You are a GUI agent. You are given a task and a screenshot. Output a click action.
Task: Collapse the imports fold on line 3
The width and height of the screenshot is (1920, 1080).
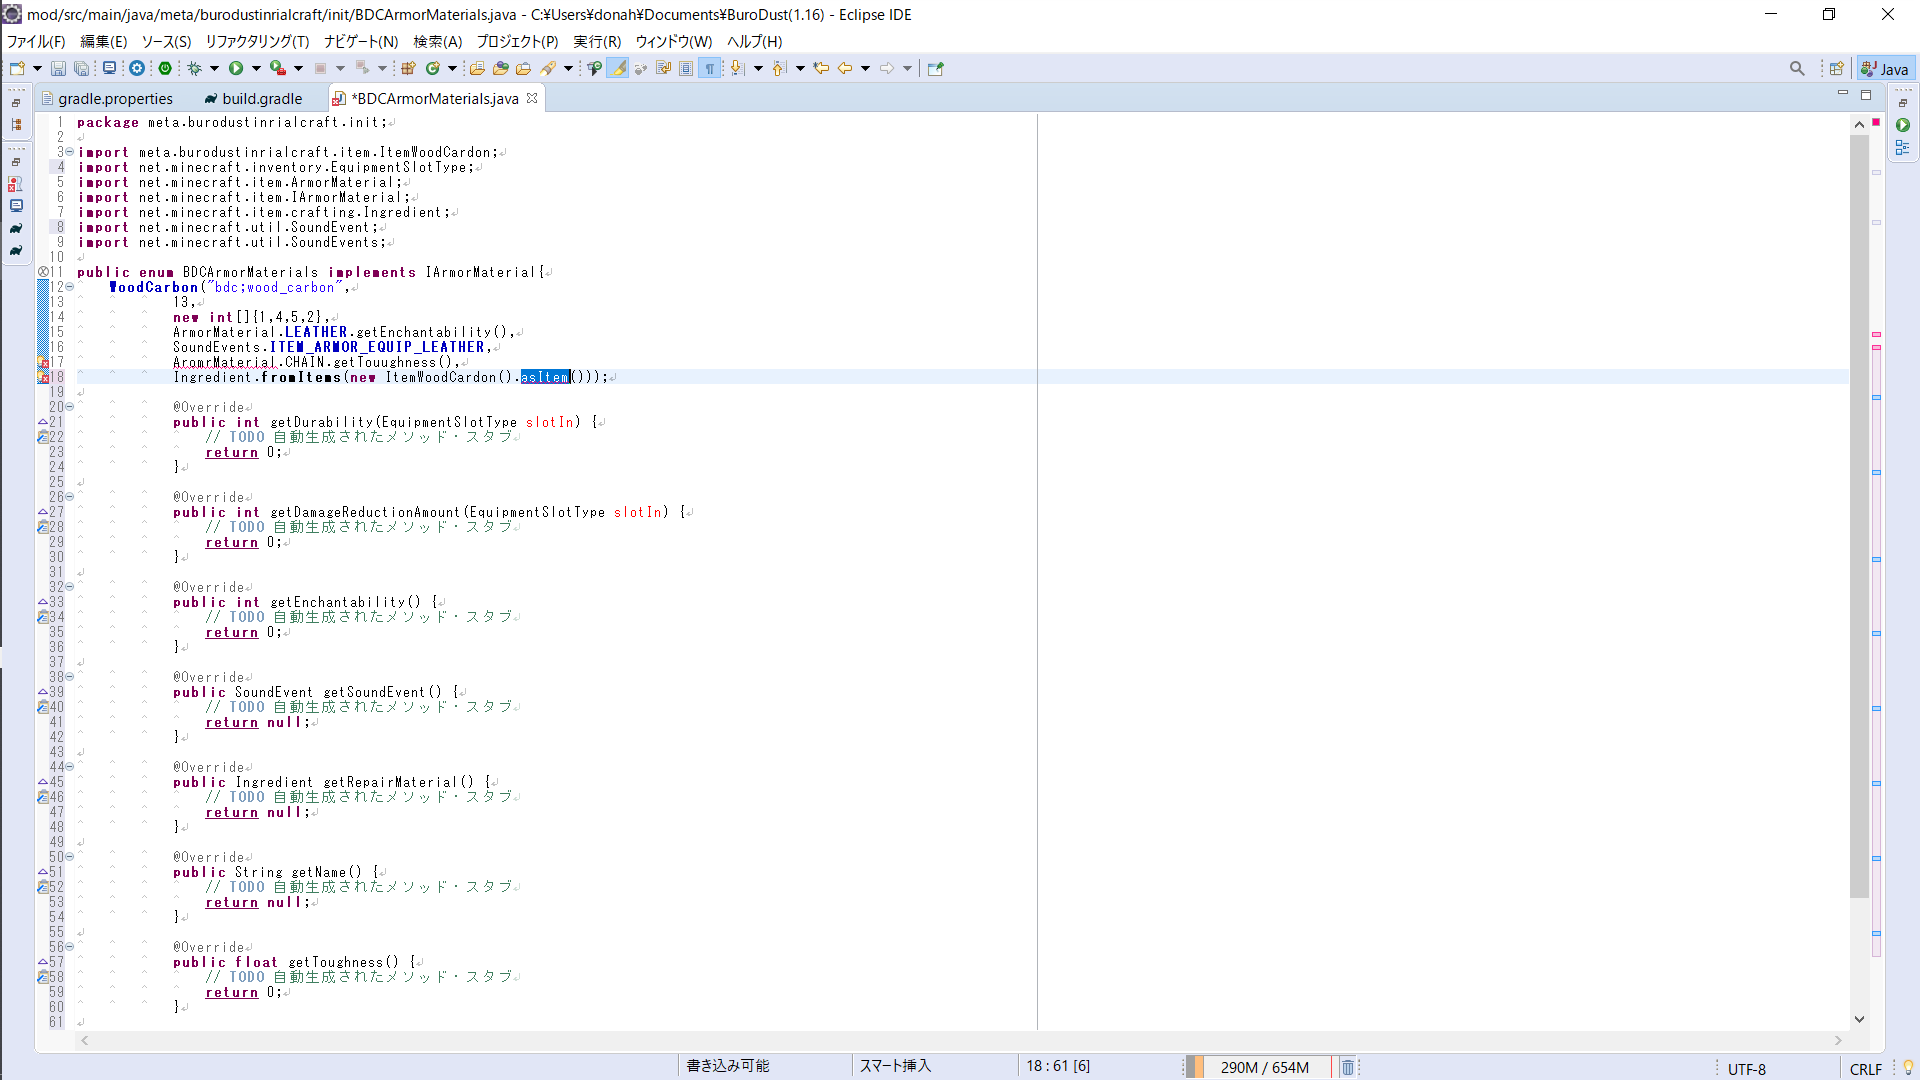69,152
